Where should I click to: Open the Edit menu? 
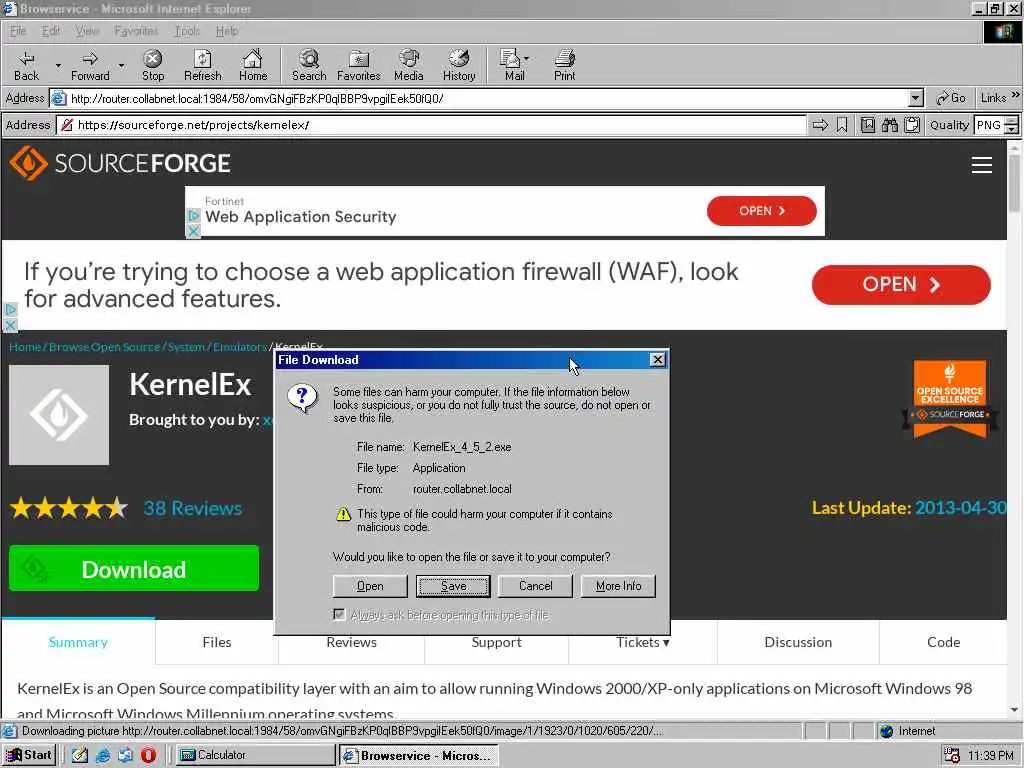[50, 31]
